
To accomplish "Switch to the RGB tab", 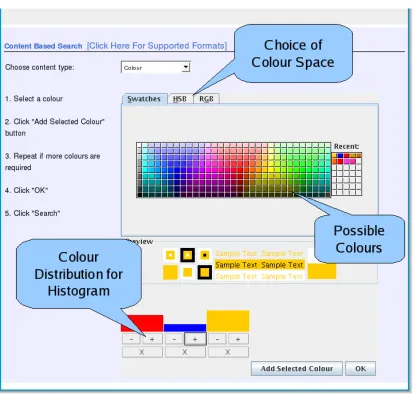I will (x=206, y=99).
